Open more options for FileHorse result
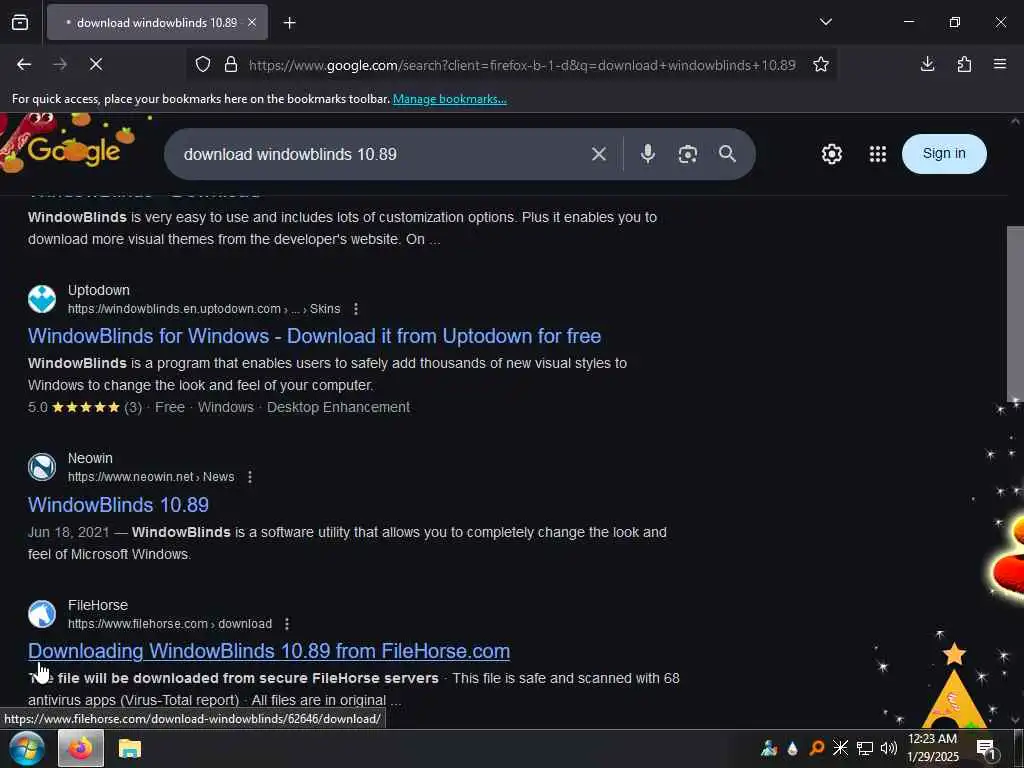Viewport: 1024px width, 768px height. coord(287,624)
